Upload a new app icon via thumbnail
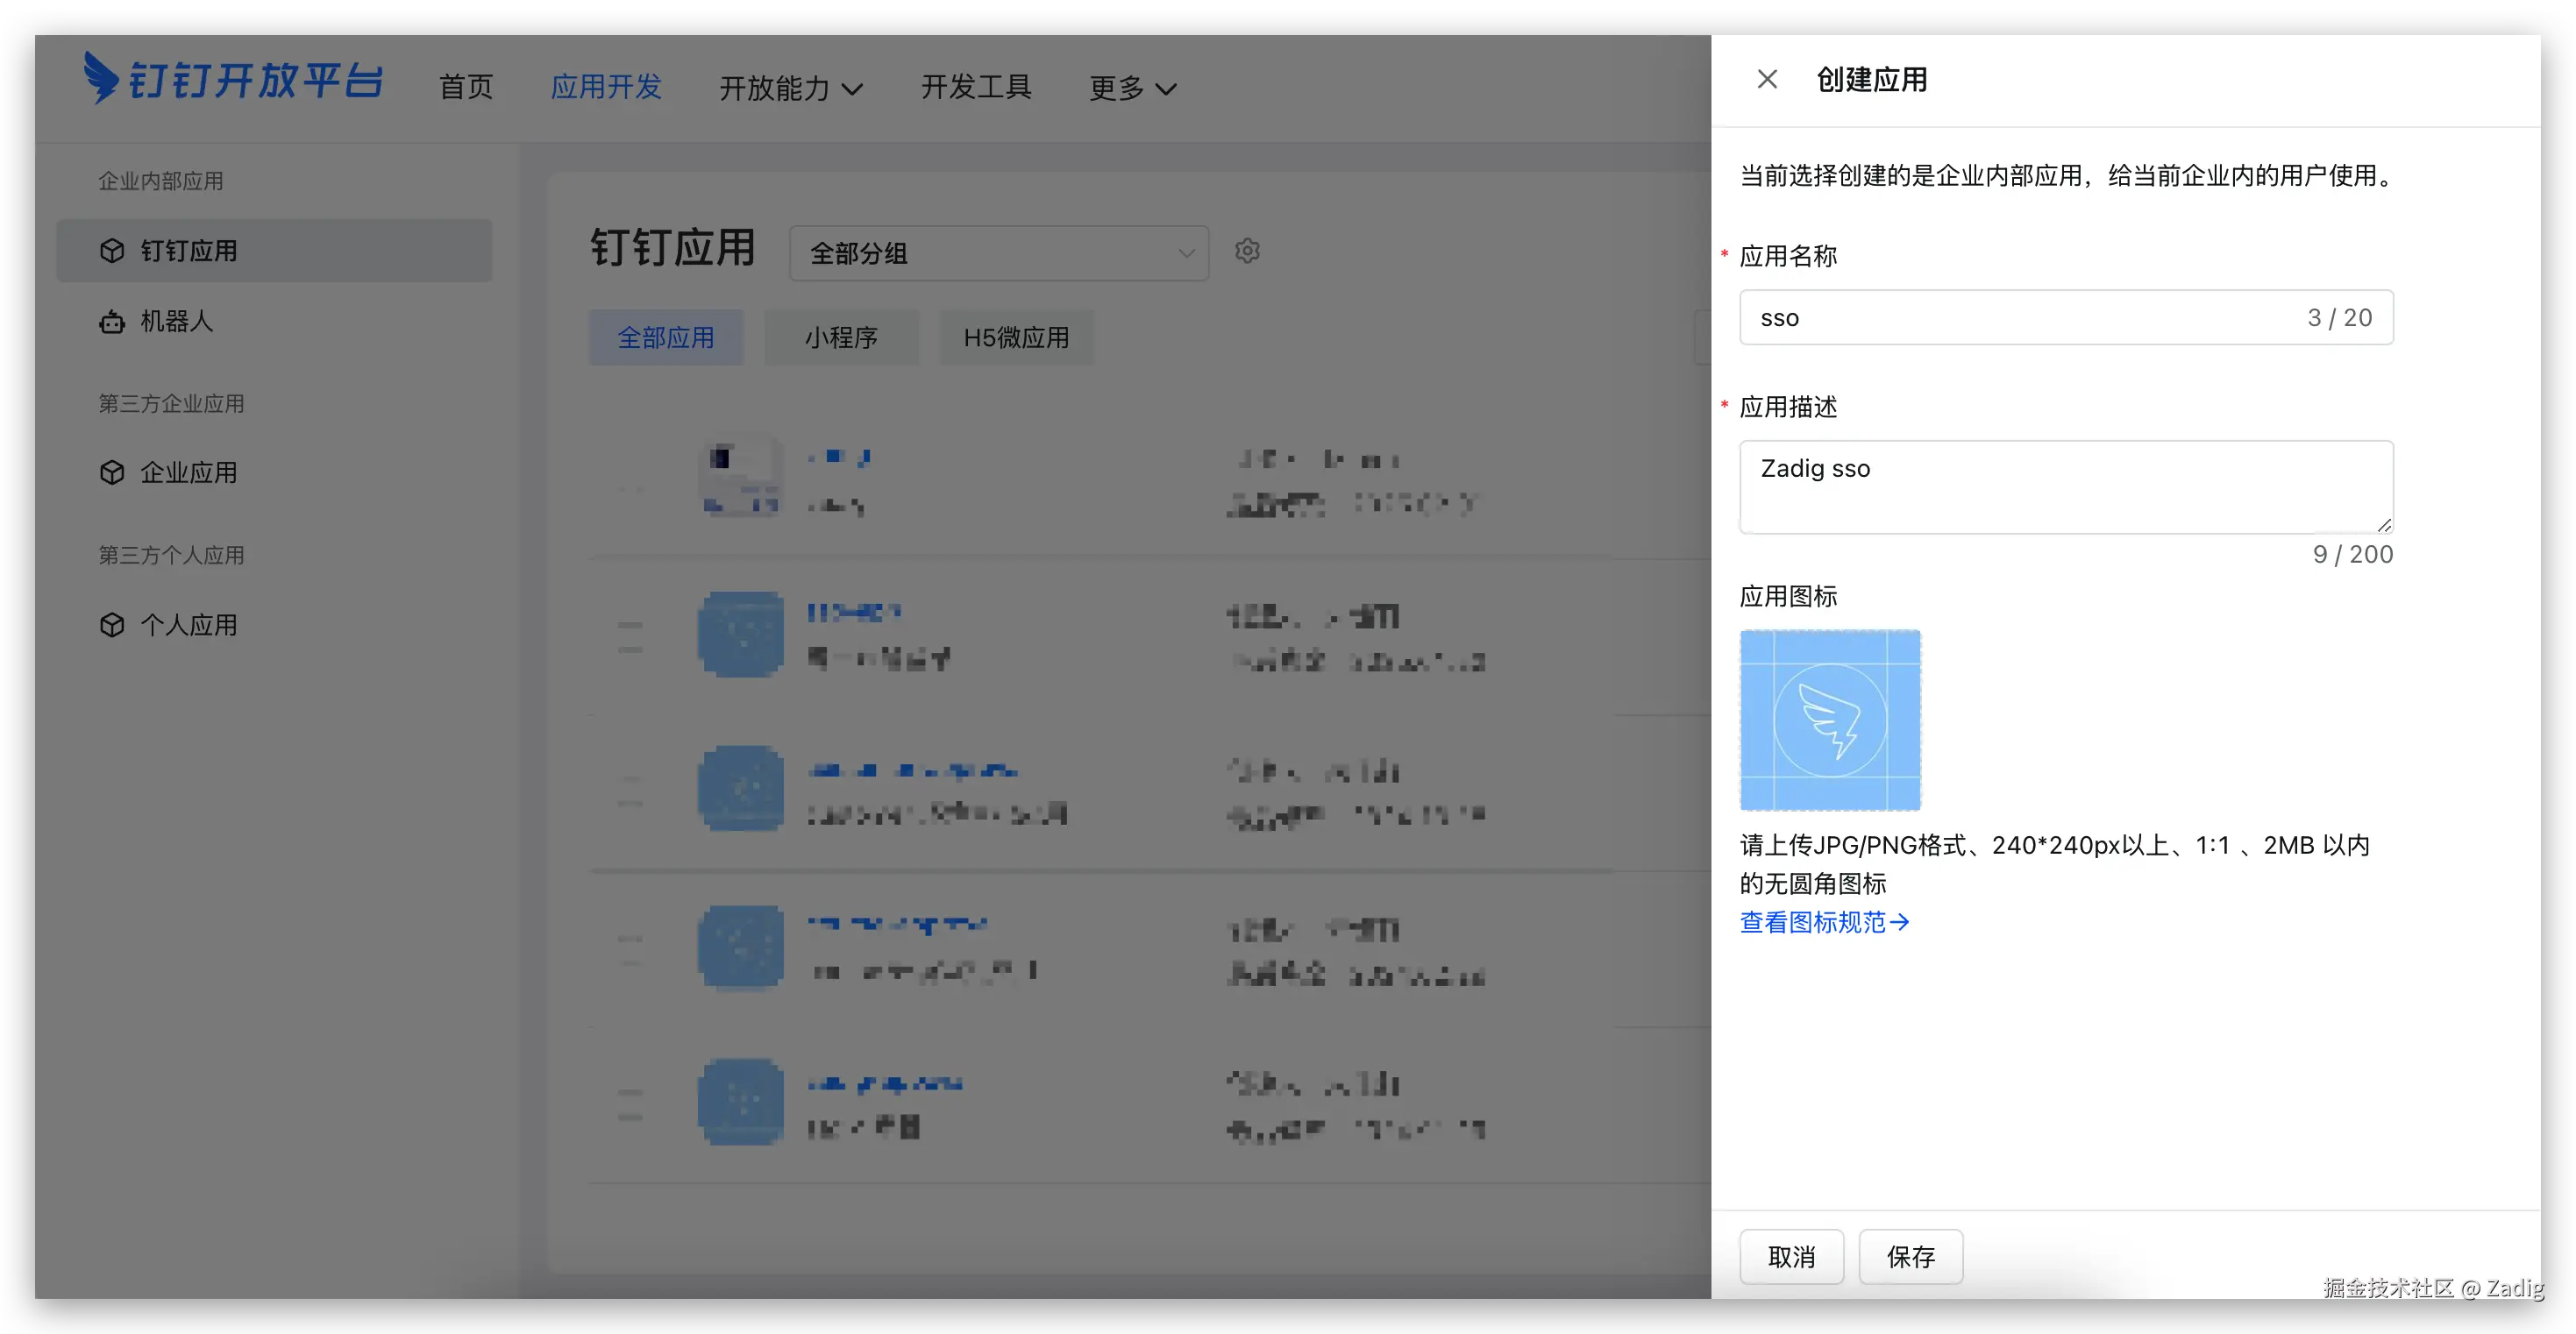The image size is (2576, 1334). click(x=1830, y=720)
